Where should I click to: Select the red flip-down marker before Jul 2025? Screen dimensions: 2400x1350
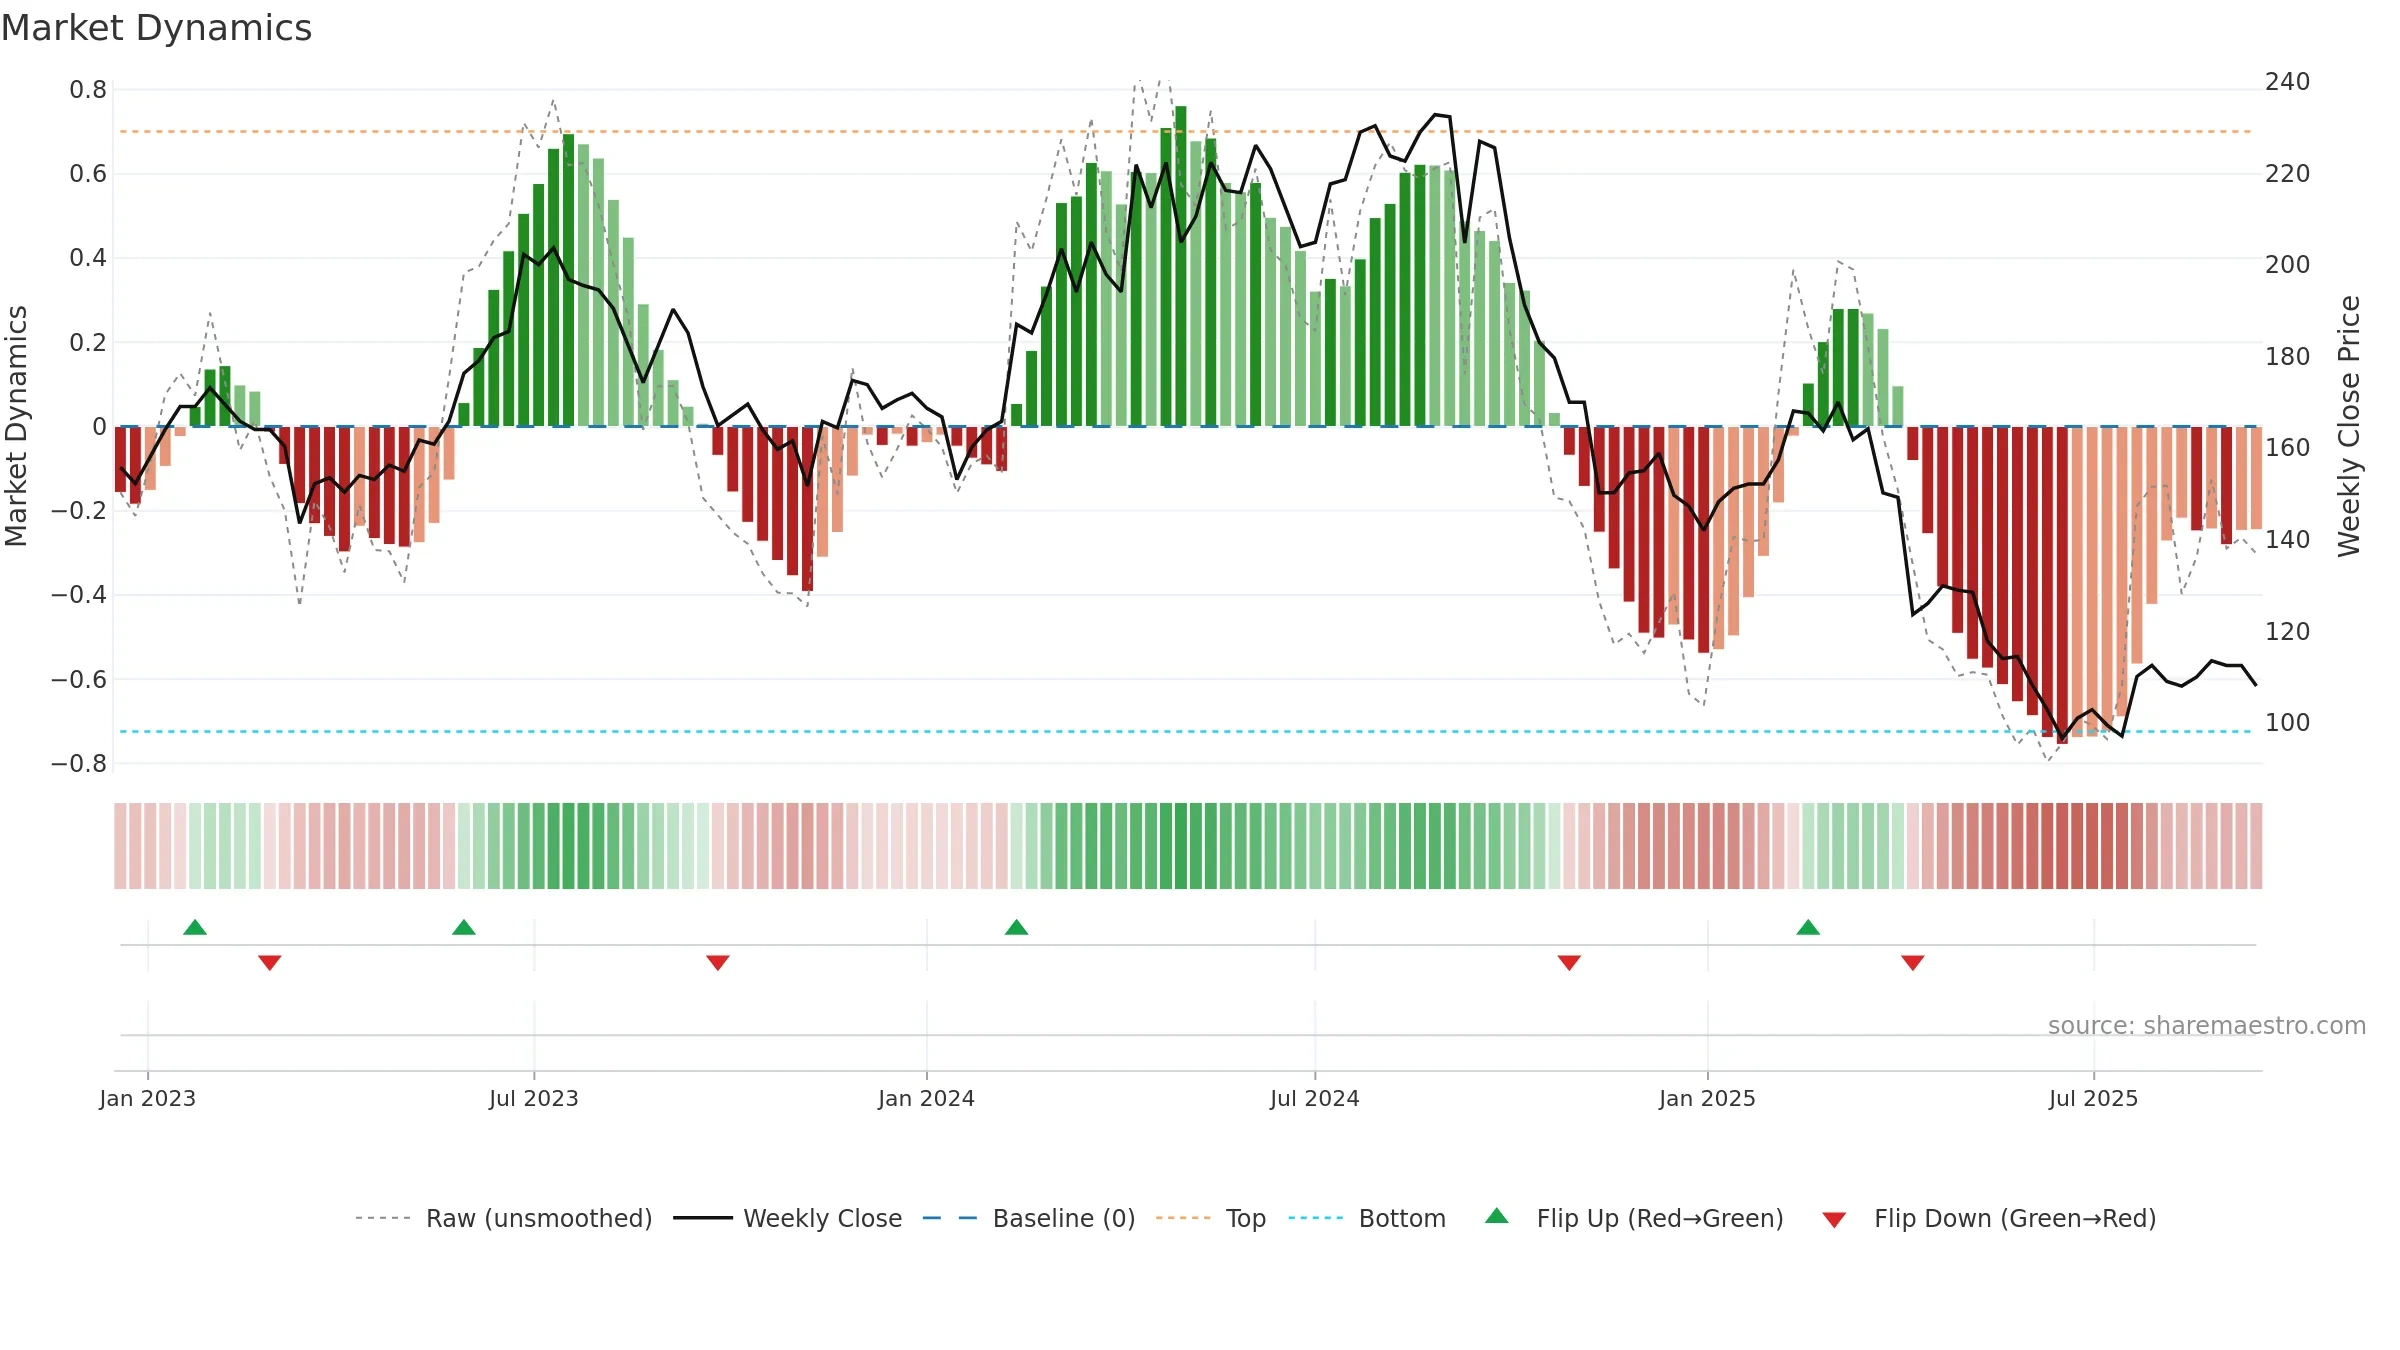coord(1913,962)
